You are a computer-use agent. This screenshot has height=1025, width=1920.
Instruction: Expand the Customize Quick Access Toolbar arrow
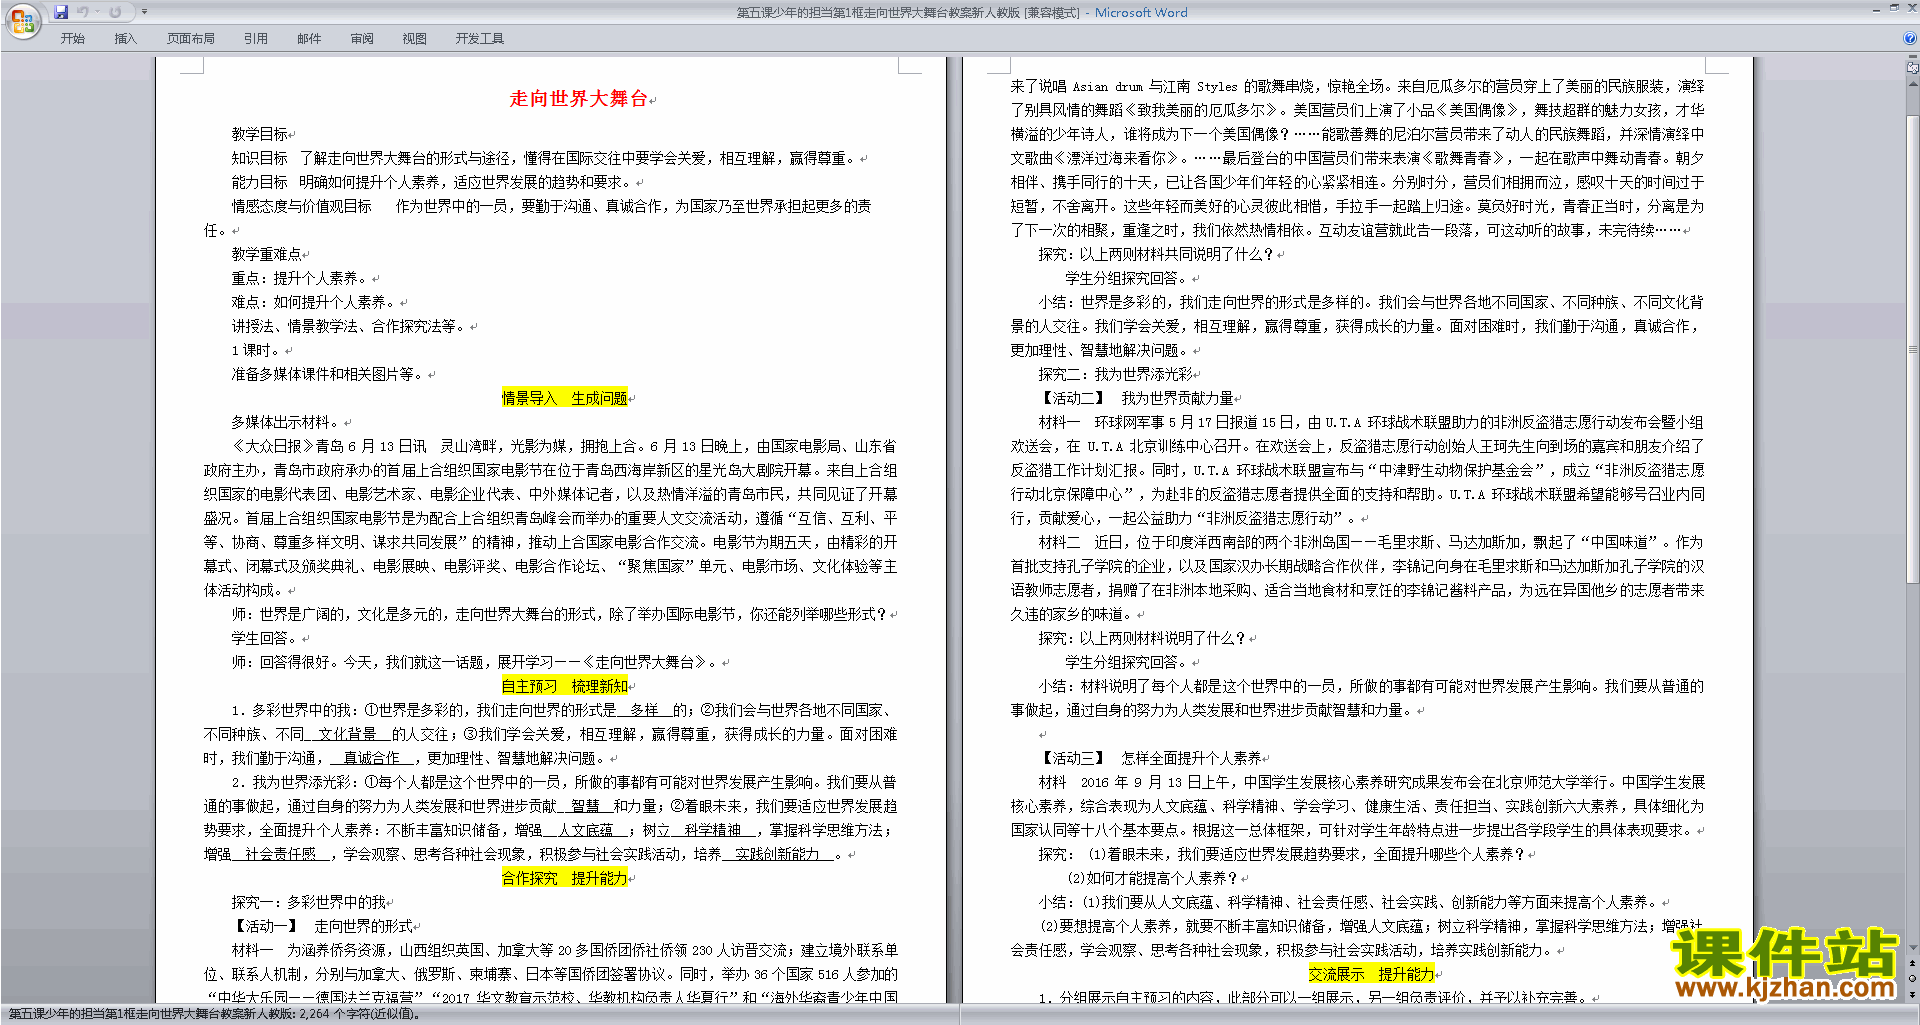(144, 12)
